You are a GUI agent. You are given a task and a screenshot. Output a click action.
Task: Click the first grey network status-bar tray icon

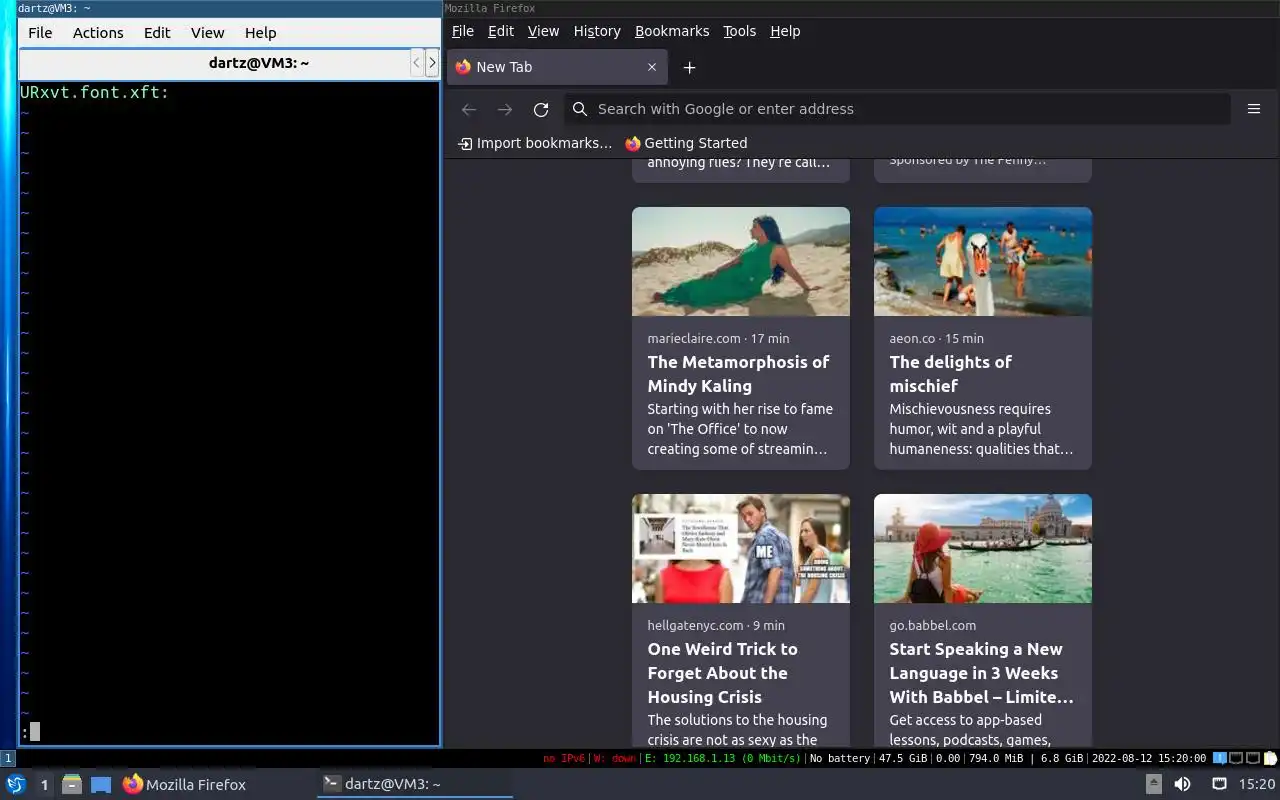point(1236,758)
